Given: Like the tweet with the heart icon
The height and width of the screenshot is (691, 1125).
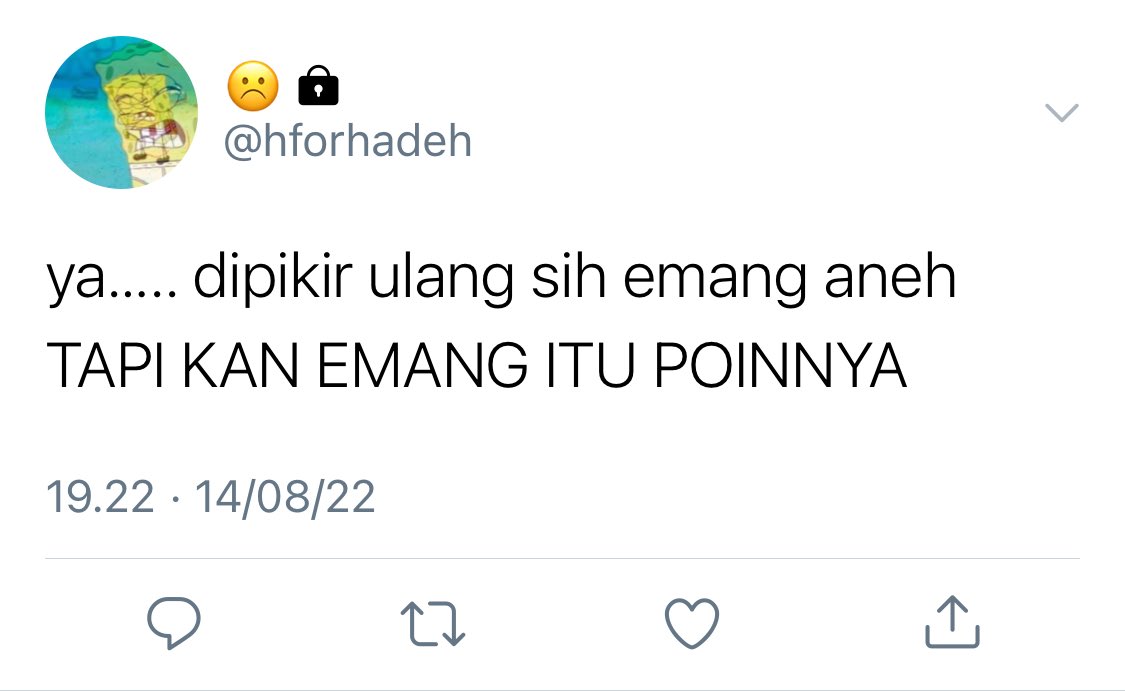Looking at the screenshot, I should coord(692,623).
